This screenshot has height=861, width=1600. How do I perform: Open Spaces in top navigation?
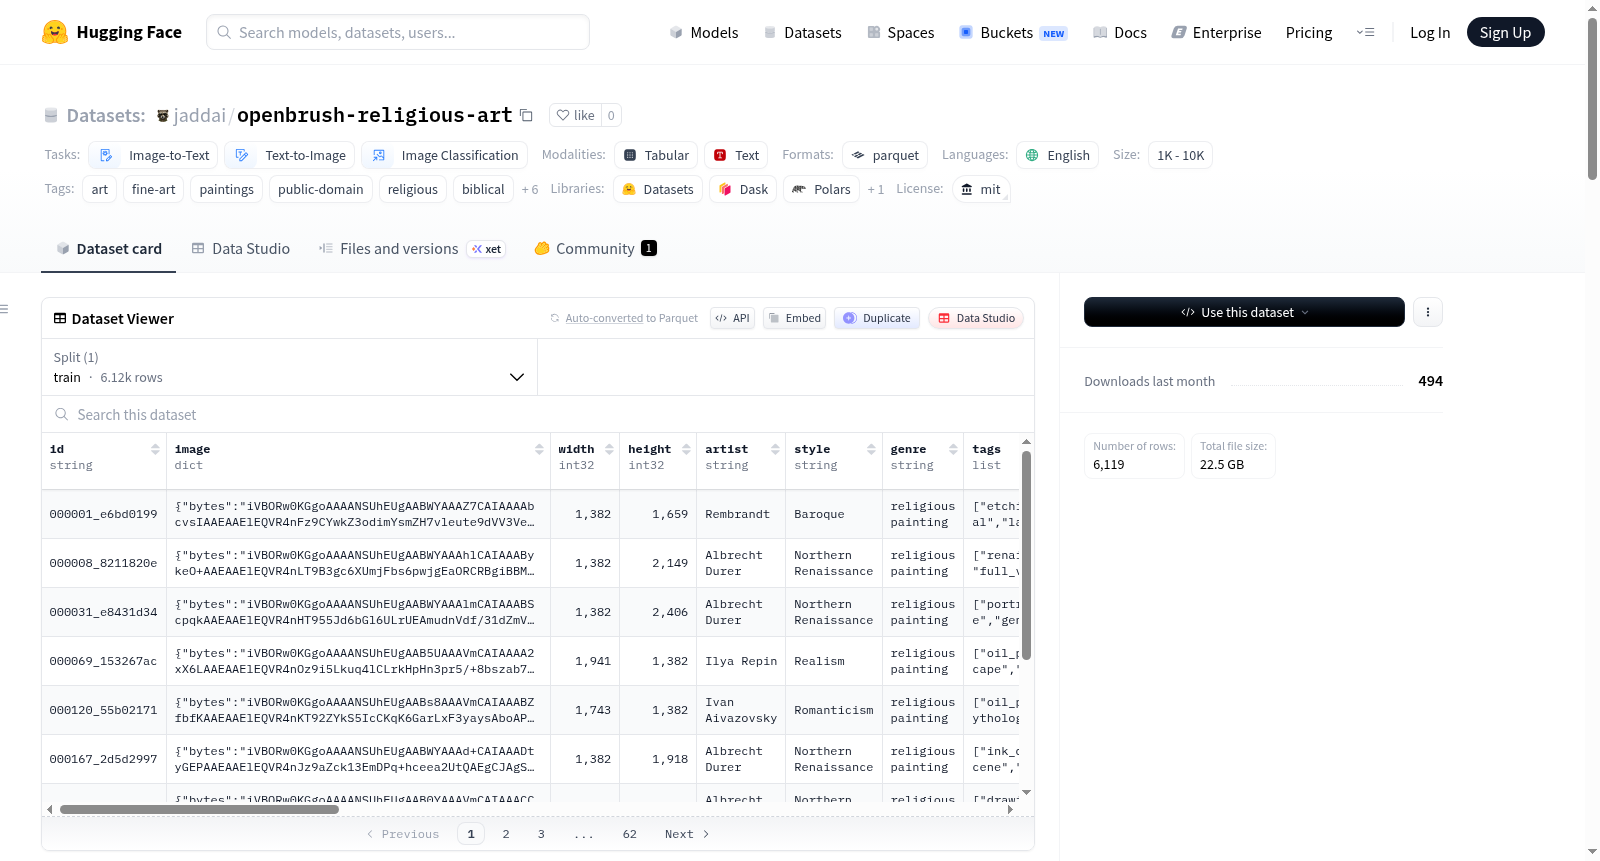click(x=901, y=33)
